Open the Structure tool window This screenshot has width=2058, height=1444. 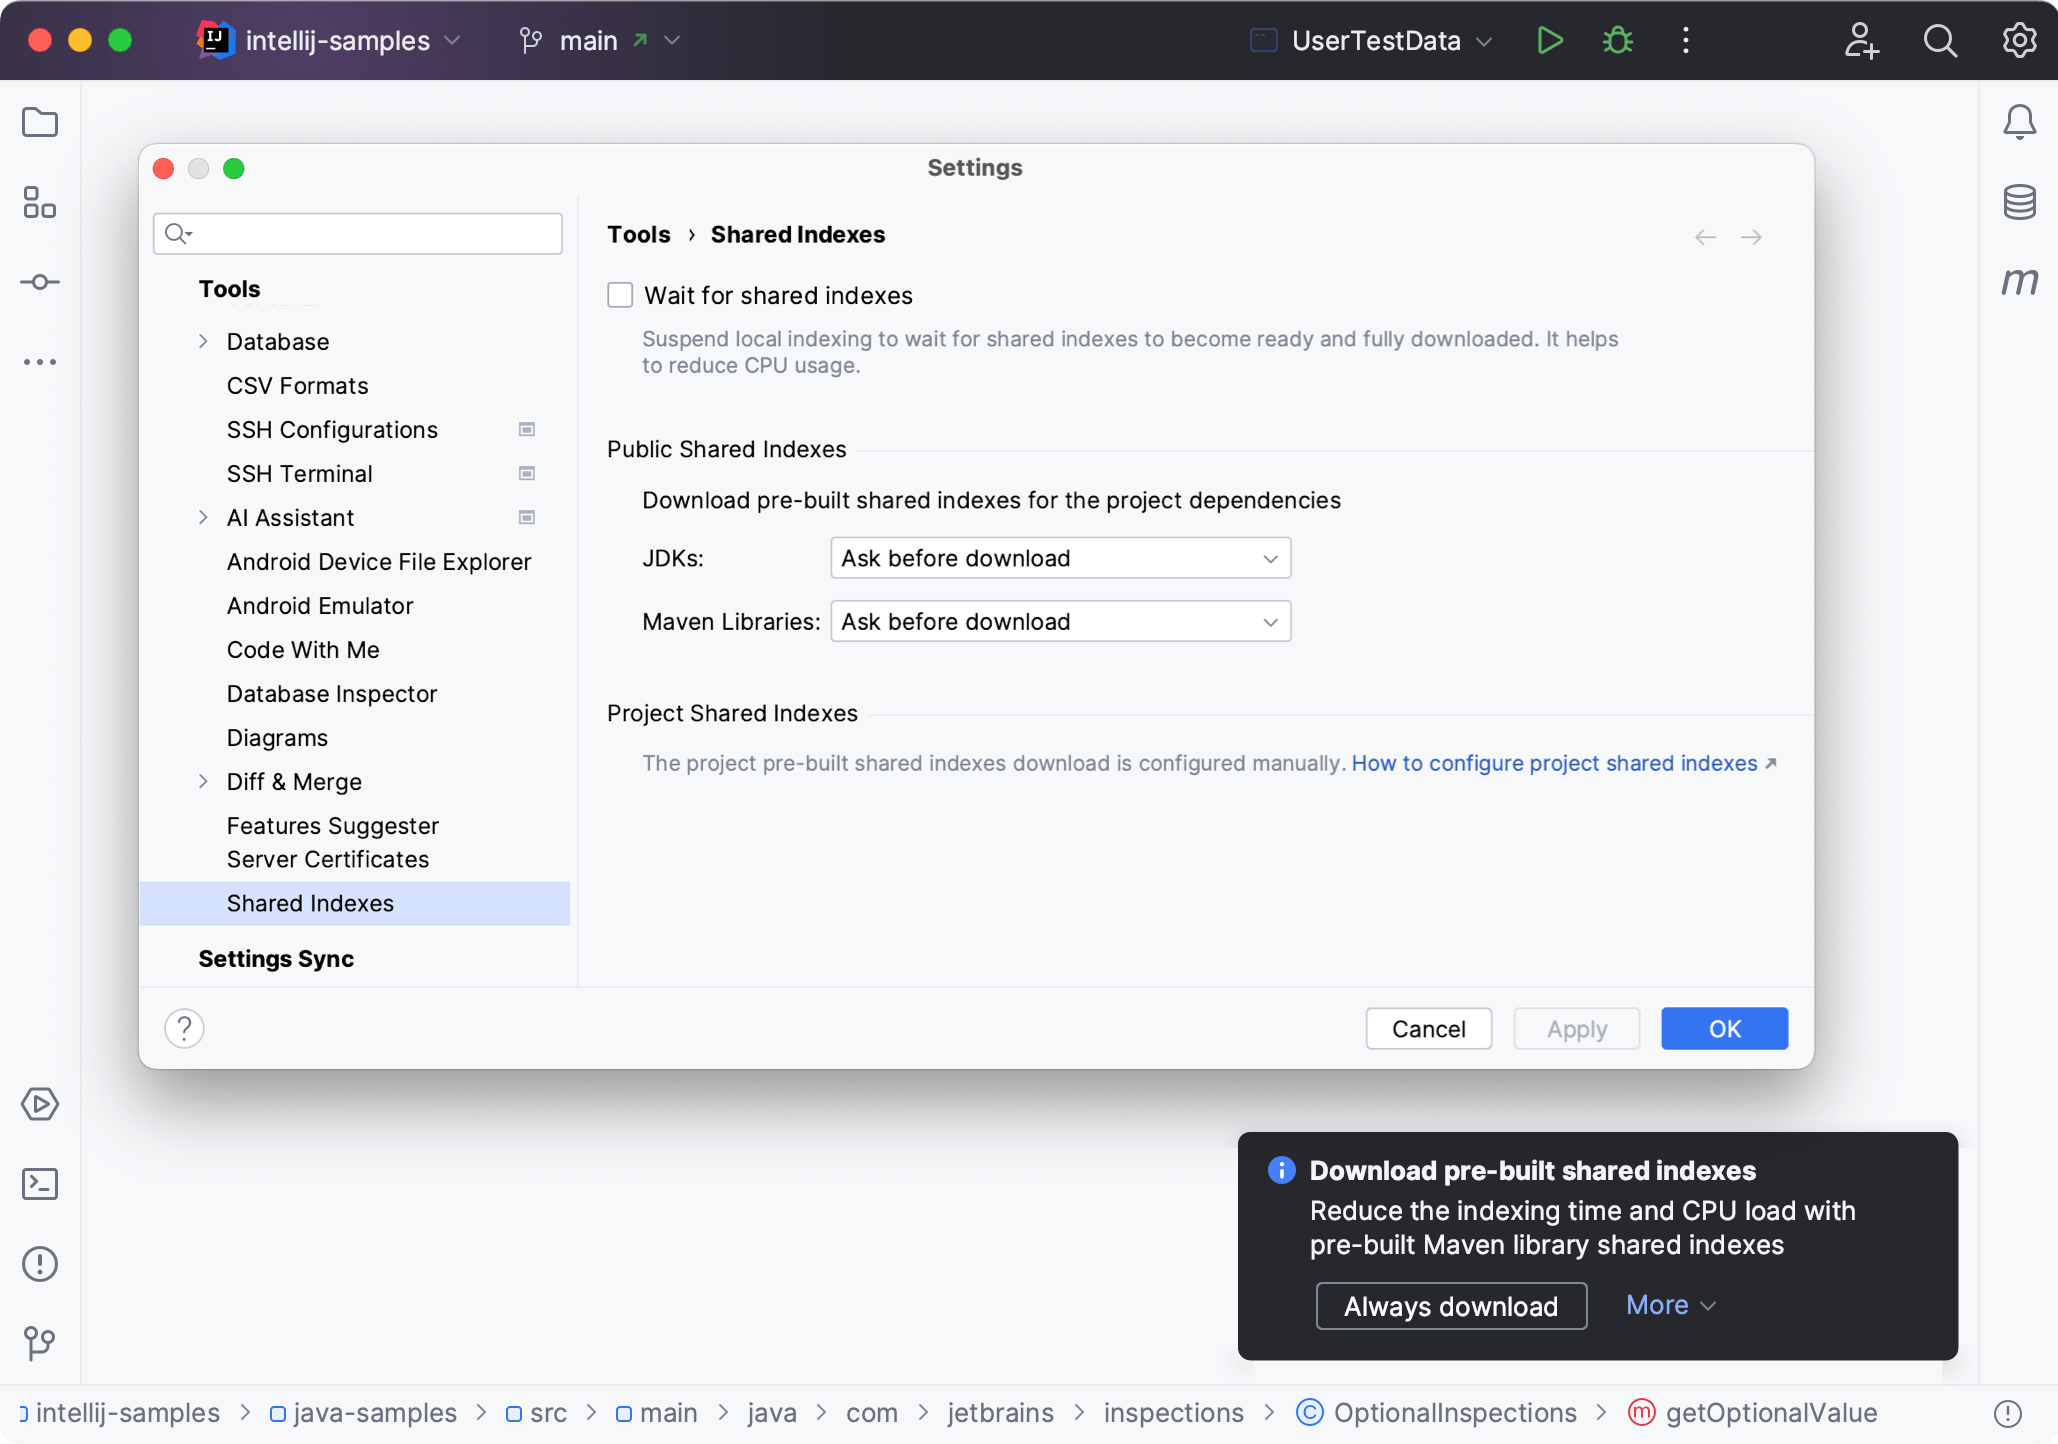pyautogui.click(x=39, y=202)
